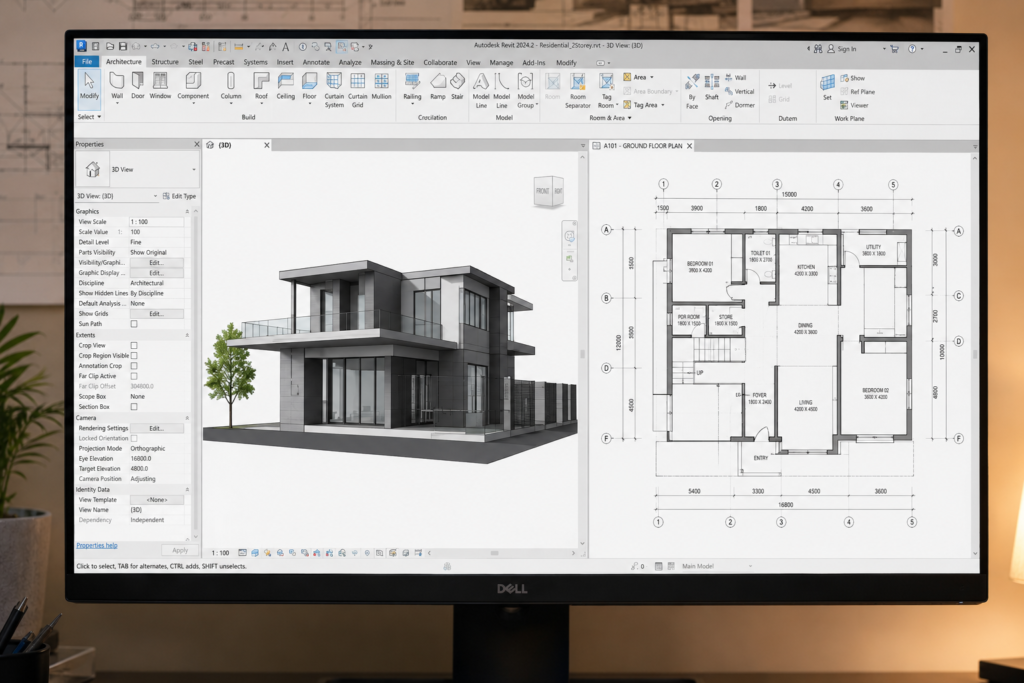
Task: Choose the Curtain System tool
Action: click(334, 89)
